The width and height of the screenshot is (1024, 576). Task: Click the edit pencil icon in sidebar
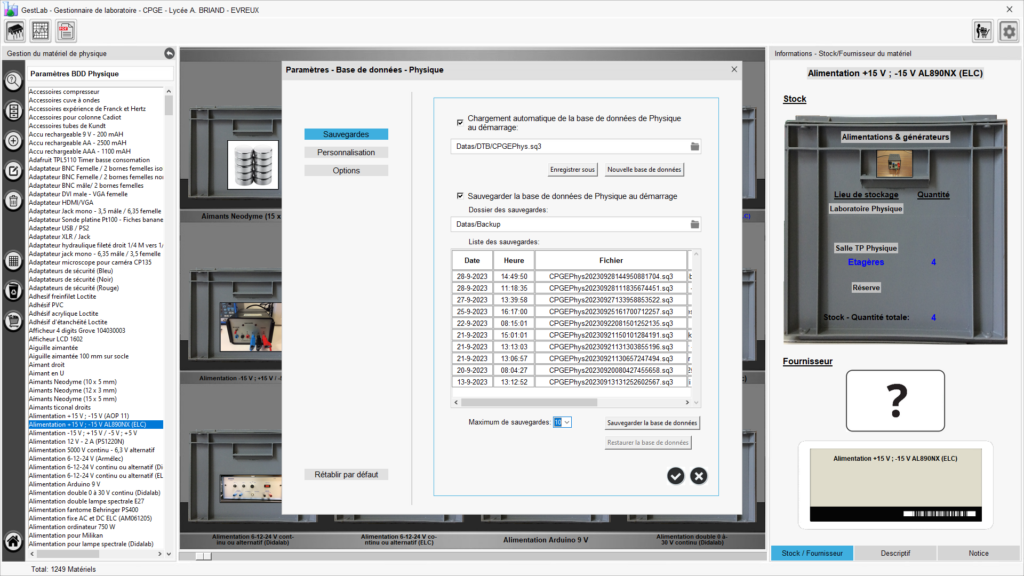coord(14,171)
